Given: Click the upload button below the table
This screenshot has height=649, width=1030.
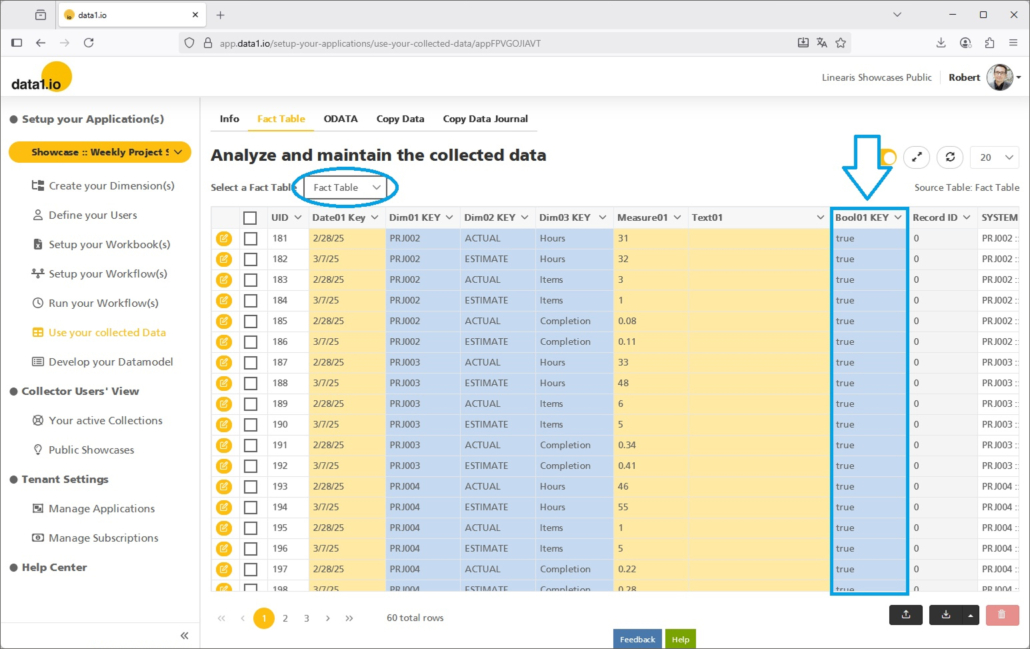Looking at the screenshot, I should coord(905,615).
